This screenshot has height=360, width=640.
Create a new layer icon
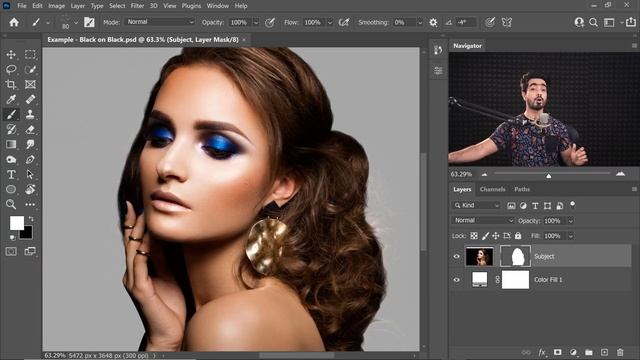[604, 352]
